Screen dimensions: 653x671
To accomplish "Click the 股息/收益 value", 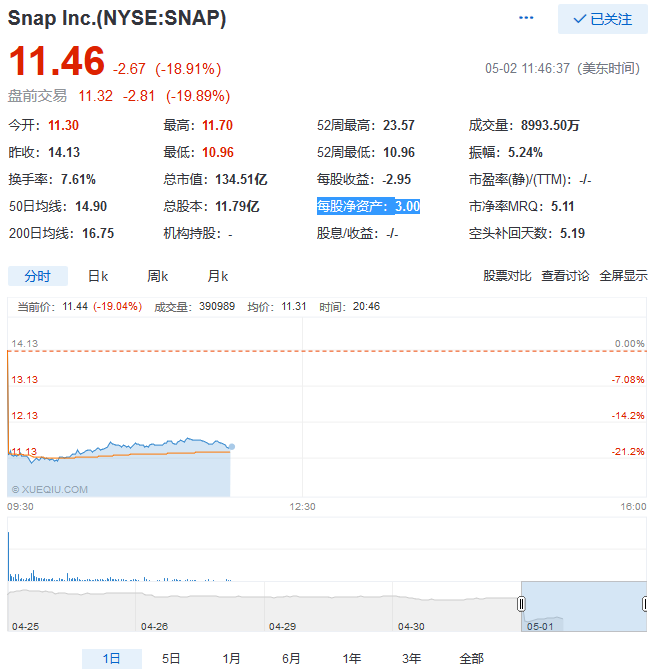I will (392, 233).
